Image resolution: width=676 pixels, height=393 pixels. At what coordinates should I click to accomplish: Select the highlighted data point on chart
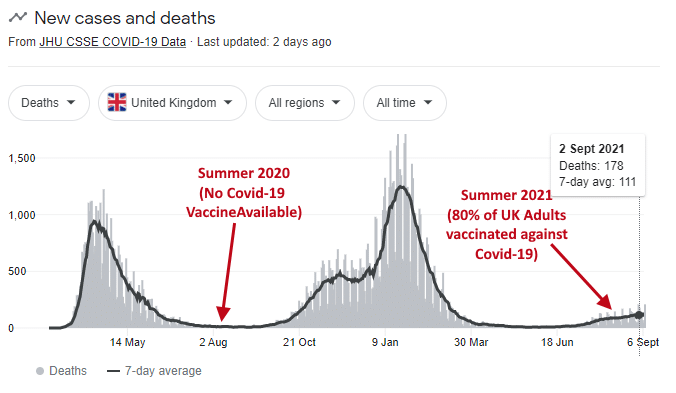point(639,315)
